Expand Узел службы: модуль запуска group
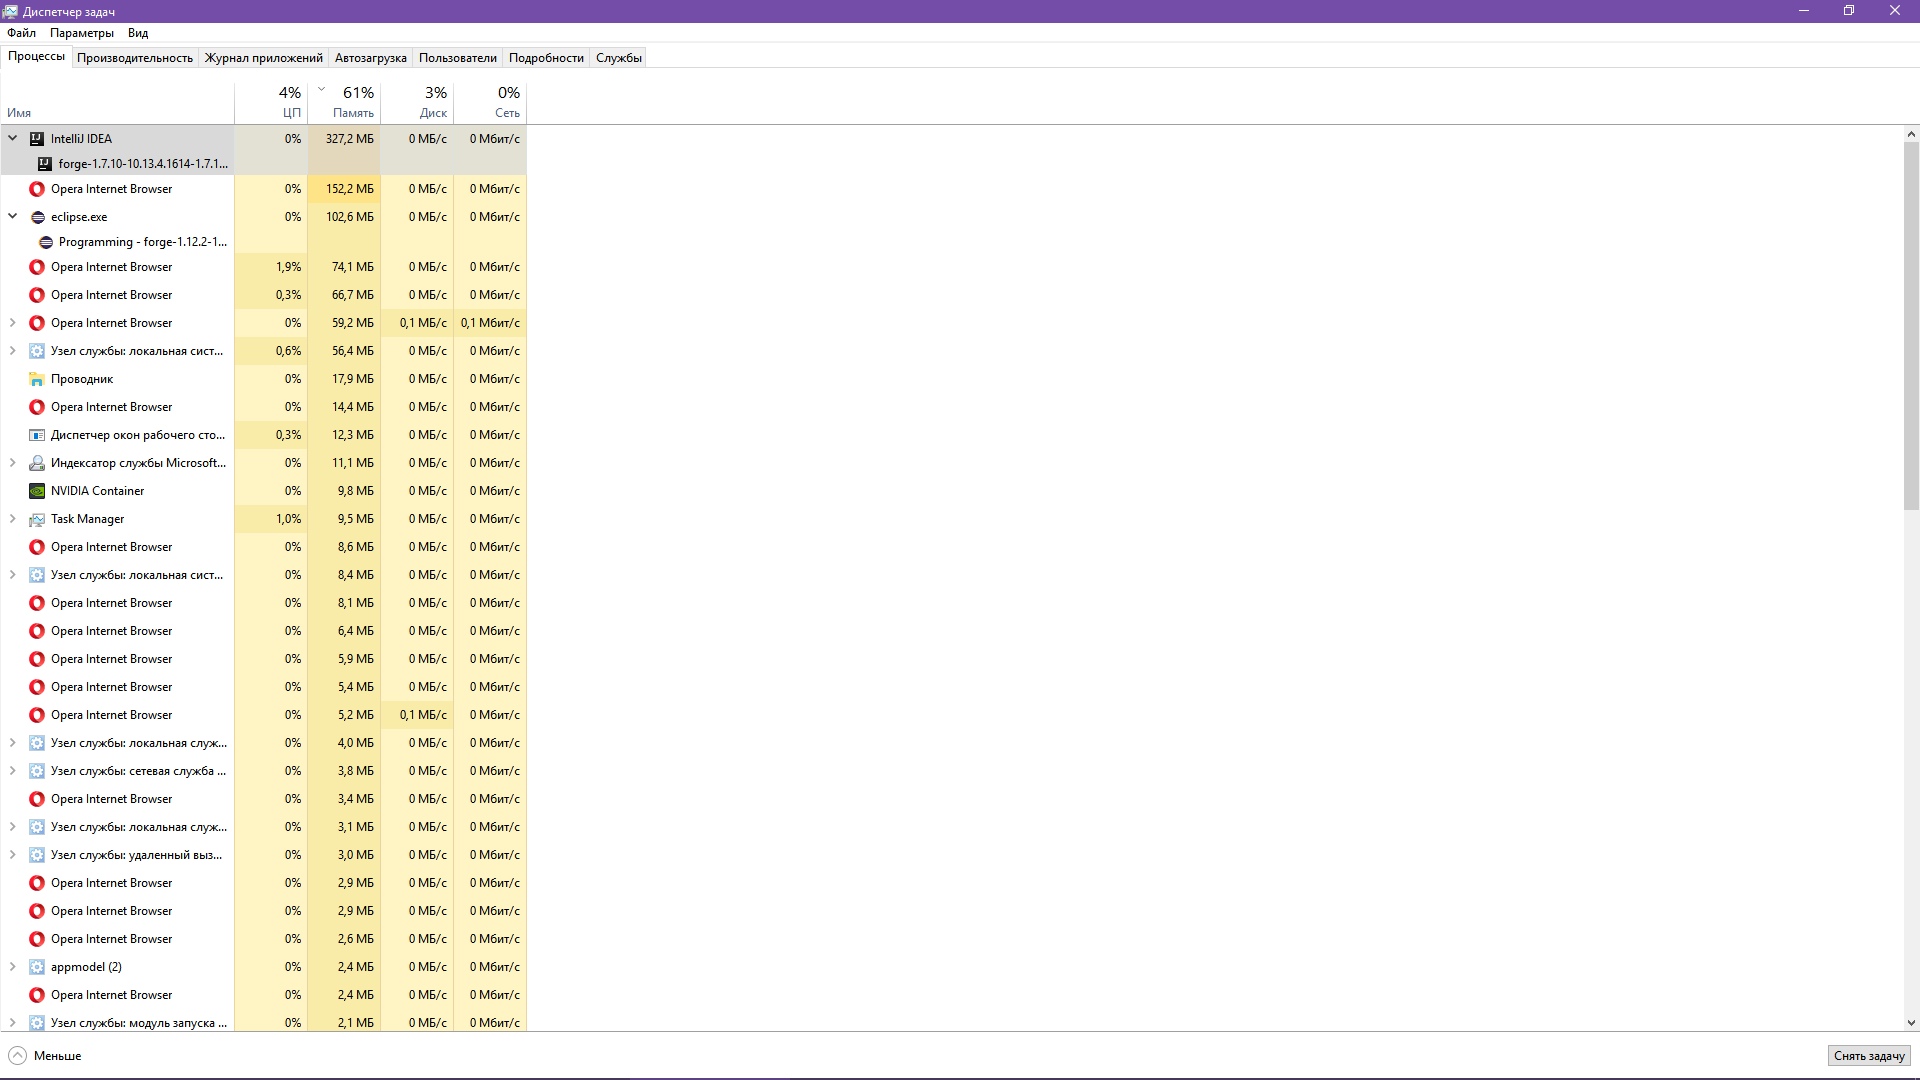This screenshot has width=1920, height=1080. (x=13, y=1023)
